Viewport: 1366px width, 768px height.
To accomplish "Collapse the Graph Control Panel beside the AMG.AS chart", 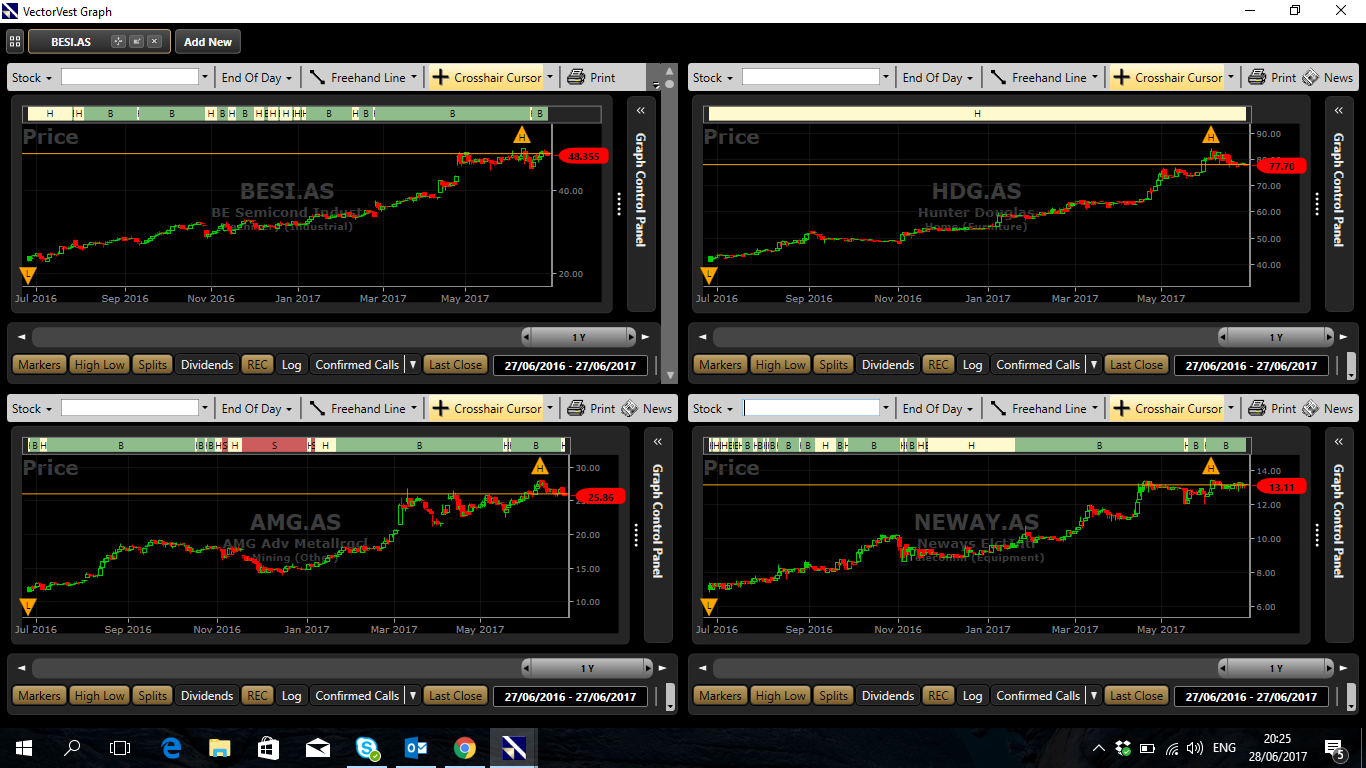I will pyautogui.click(x=657, y=441).
